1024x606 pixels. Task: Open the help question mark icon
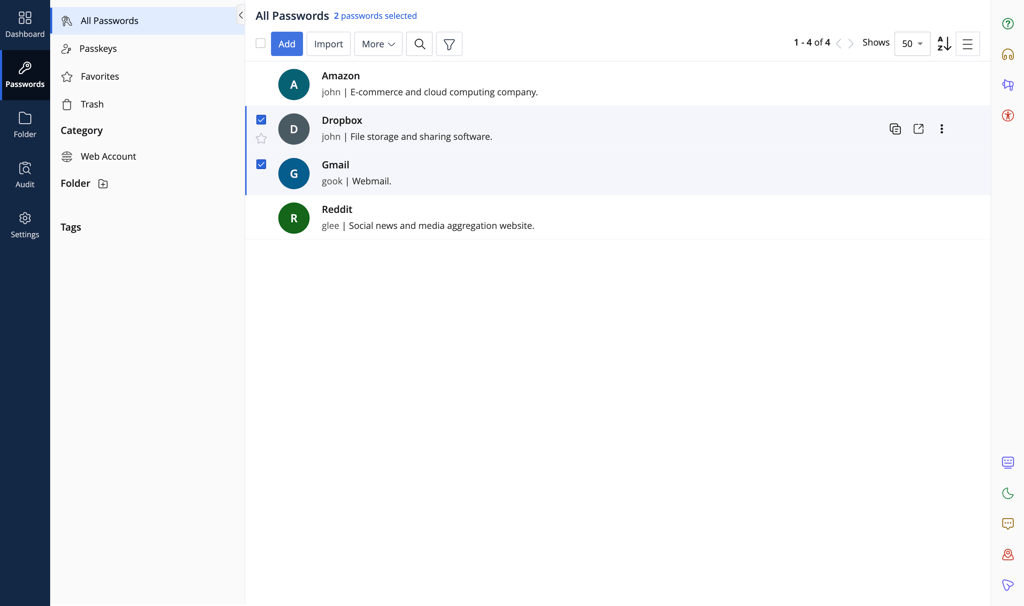click(1008, 24)
